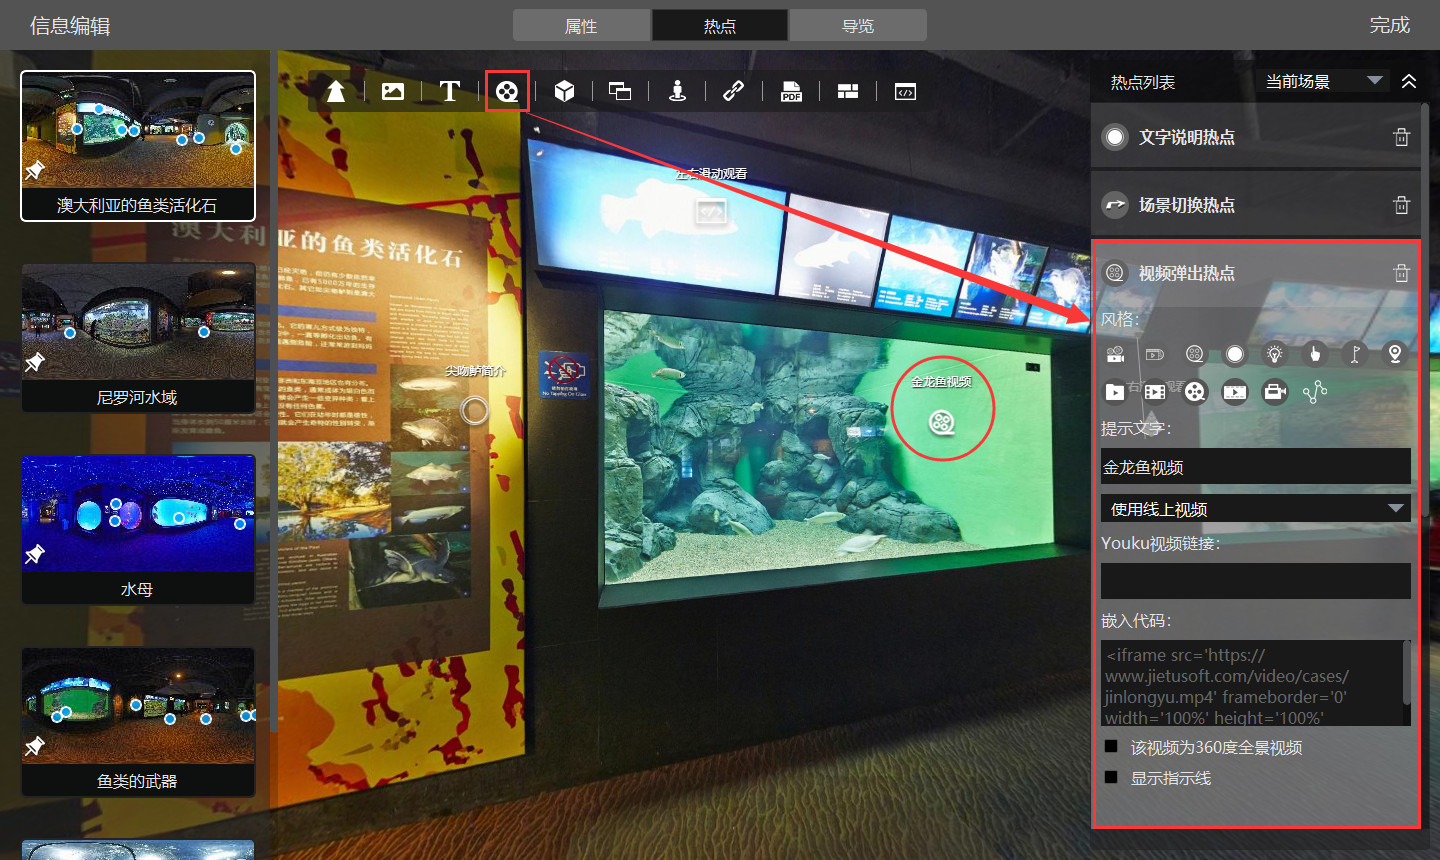1440x860 pixels.
Task: Delete the 视频弹出热点 hotspot with trash icon
Action: coord(1401,273)
